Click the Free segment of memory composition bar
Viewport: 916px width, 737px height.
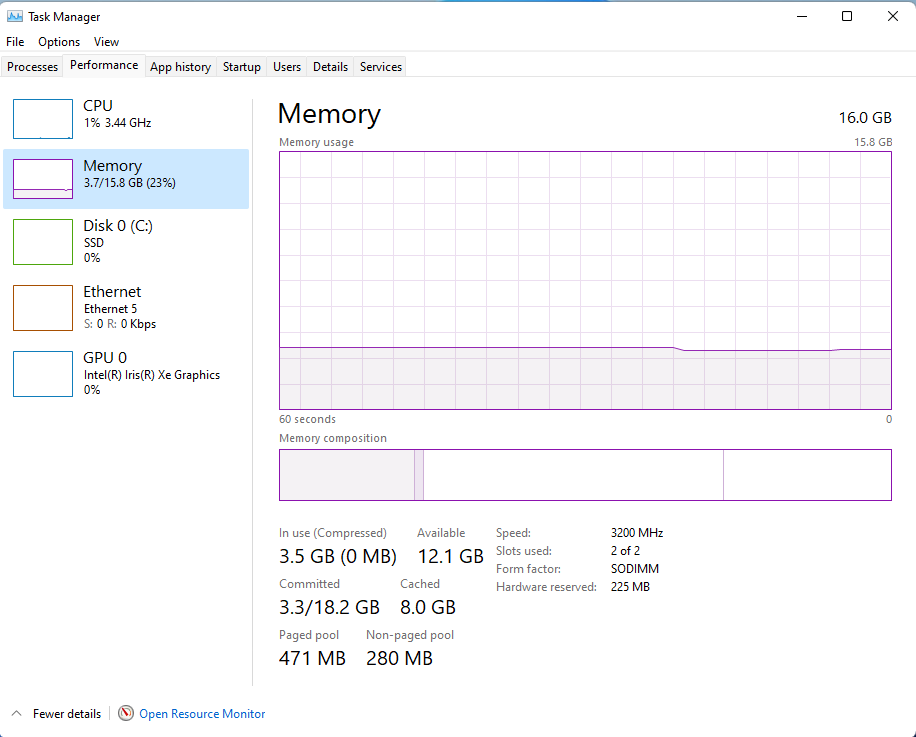[807, 475]
